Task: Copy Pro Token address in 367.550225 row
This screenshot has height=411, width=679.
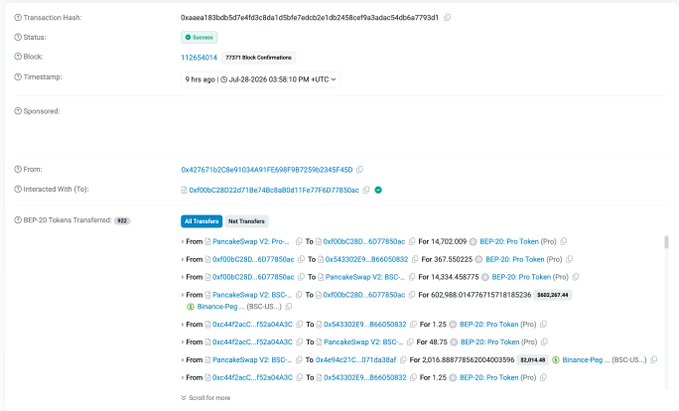Action: (569, 259)
